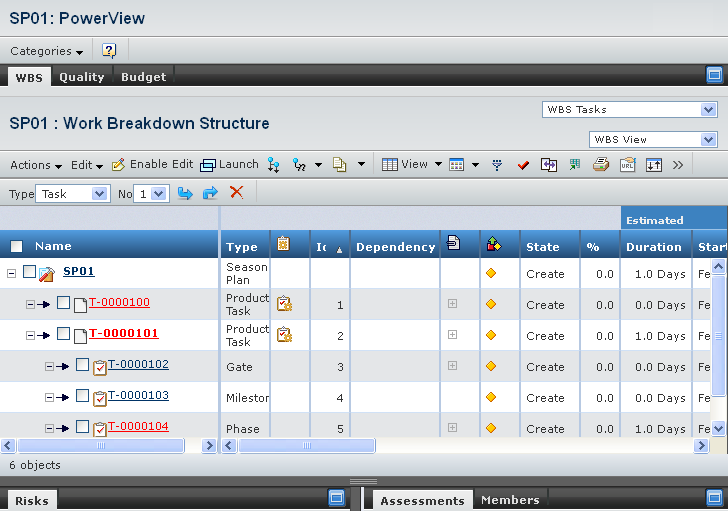Click the maximize icon on Assessments panel
The image size is (728, 511).
715,498
